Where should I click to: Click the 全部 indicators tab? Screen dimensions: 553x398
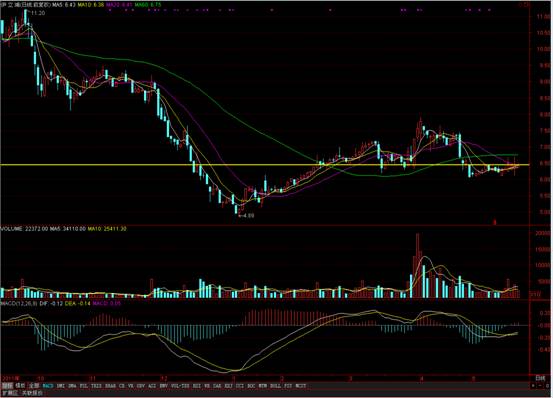pos(34,386)
